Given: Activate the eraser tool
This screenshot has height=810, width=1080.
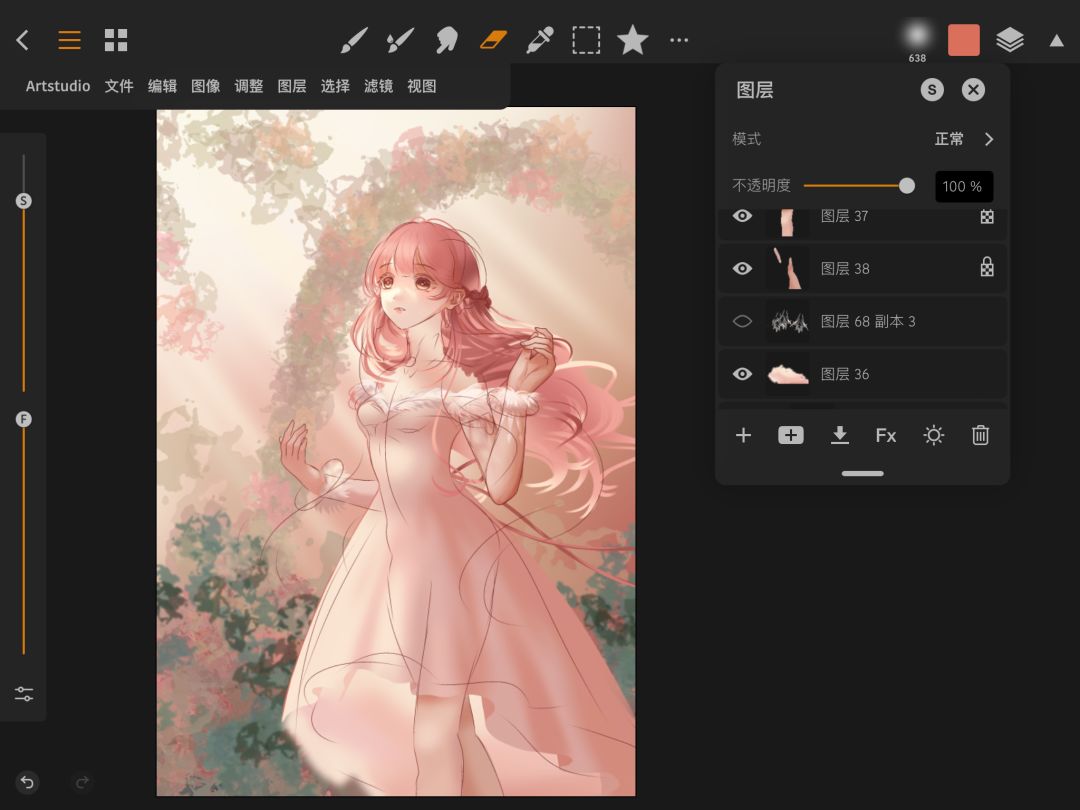Looking at the screenshot, I should [494, 40].
